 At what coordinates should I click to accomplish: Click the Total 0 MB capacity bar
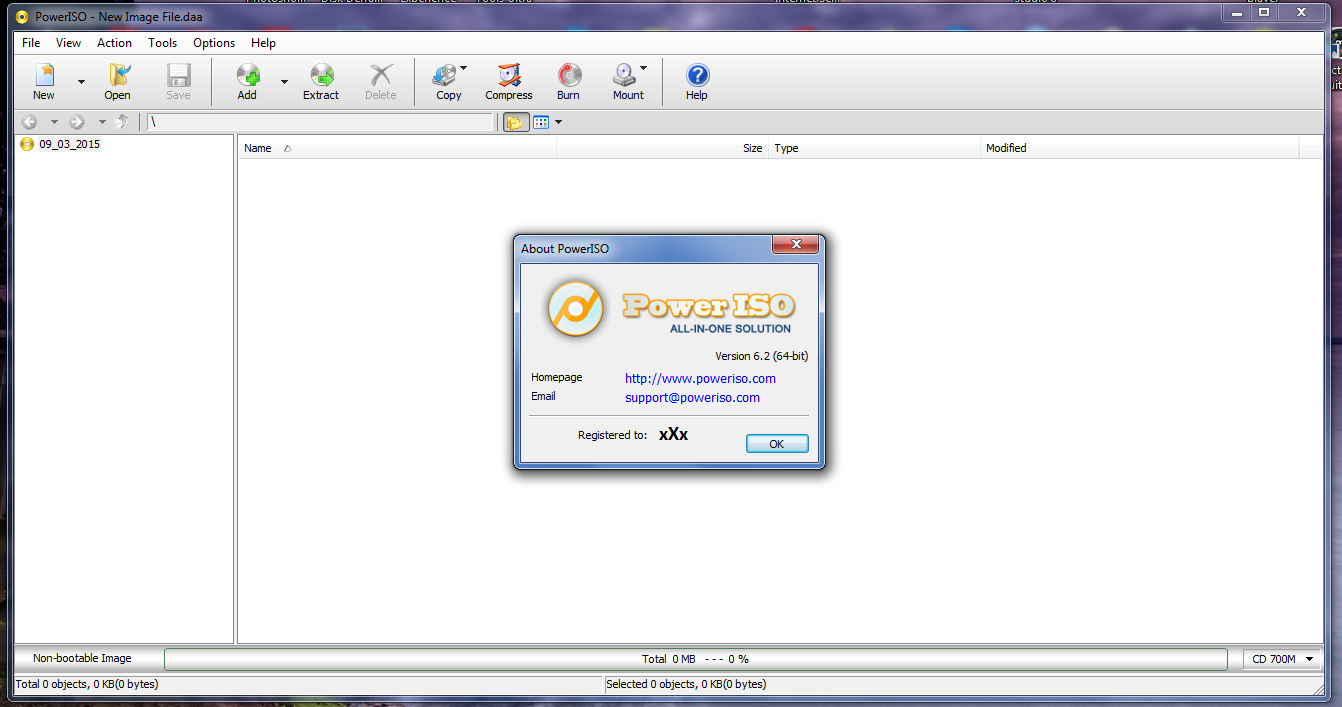(695, 659)
